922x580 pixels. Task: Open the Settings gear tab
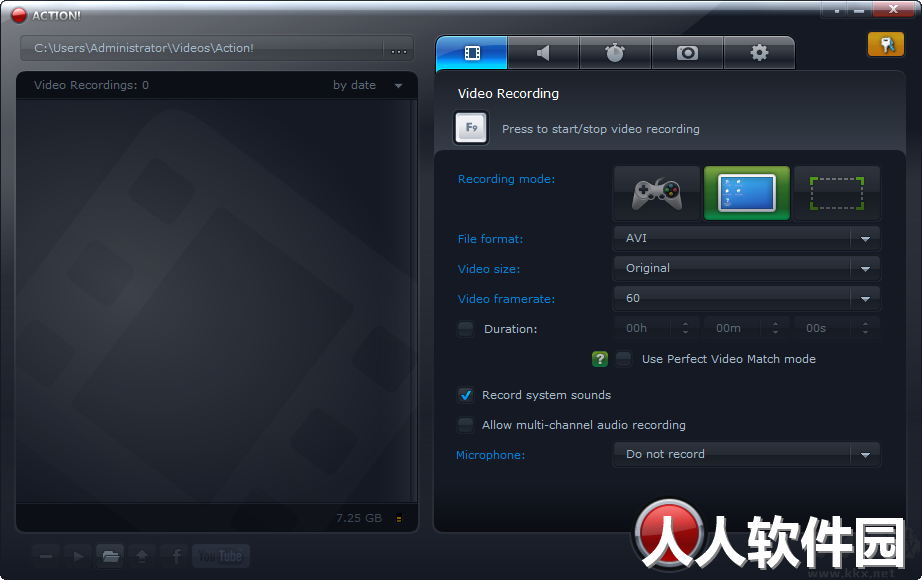[x=759, y=53]
